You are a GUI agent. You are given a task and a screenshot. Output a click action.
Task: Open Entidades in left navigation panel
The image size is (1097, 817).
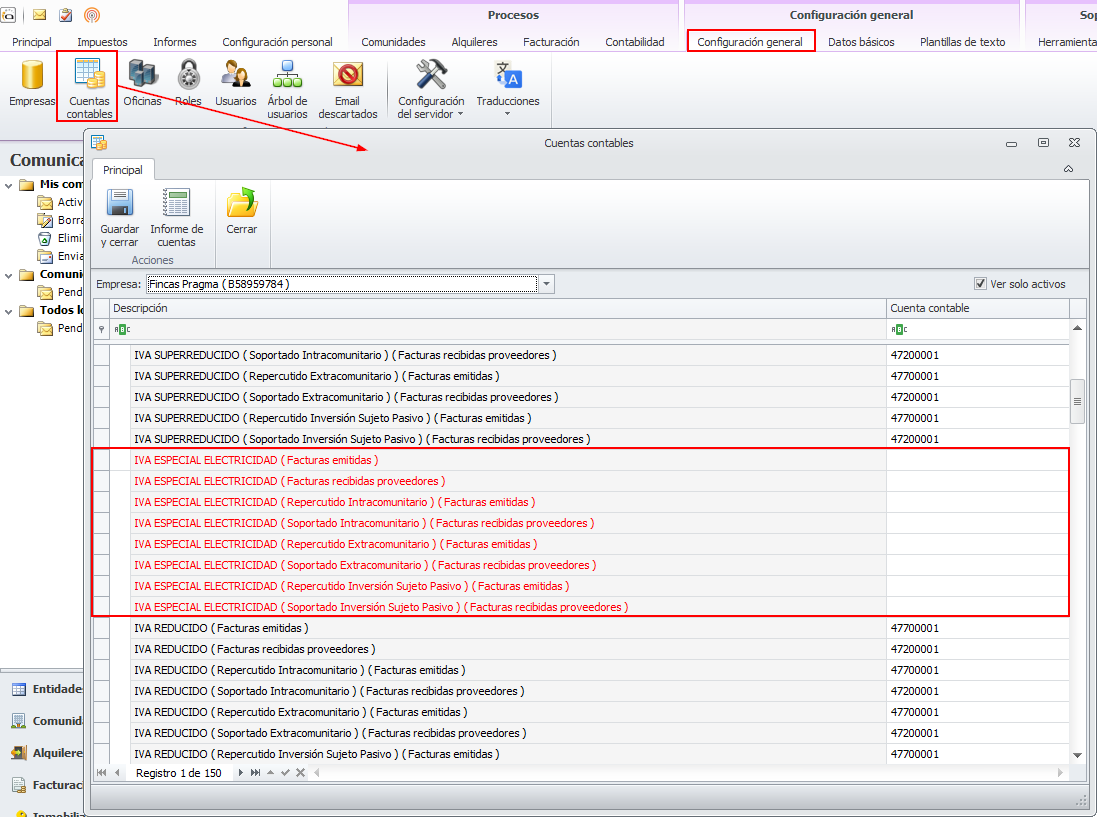47,689
